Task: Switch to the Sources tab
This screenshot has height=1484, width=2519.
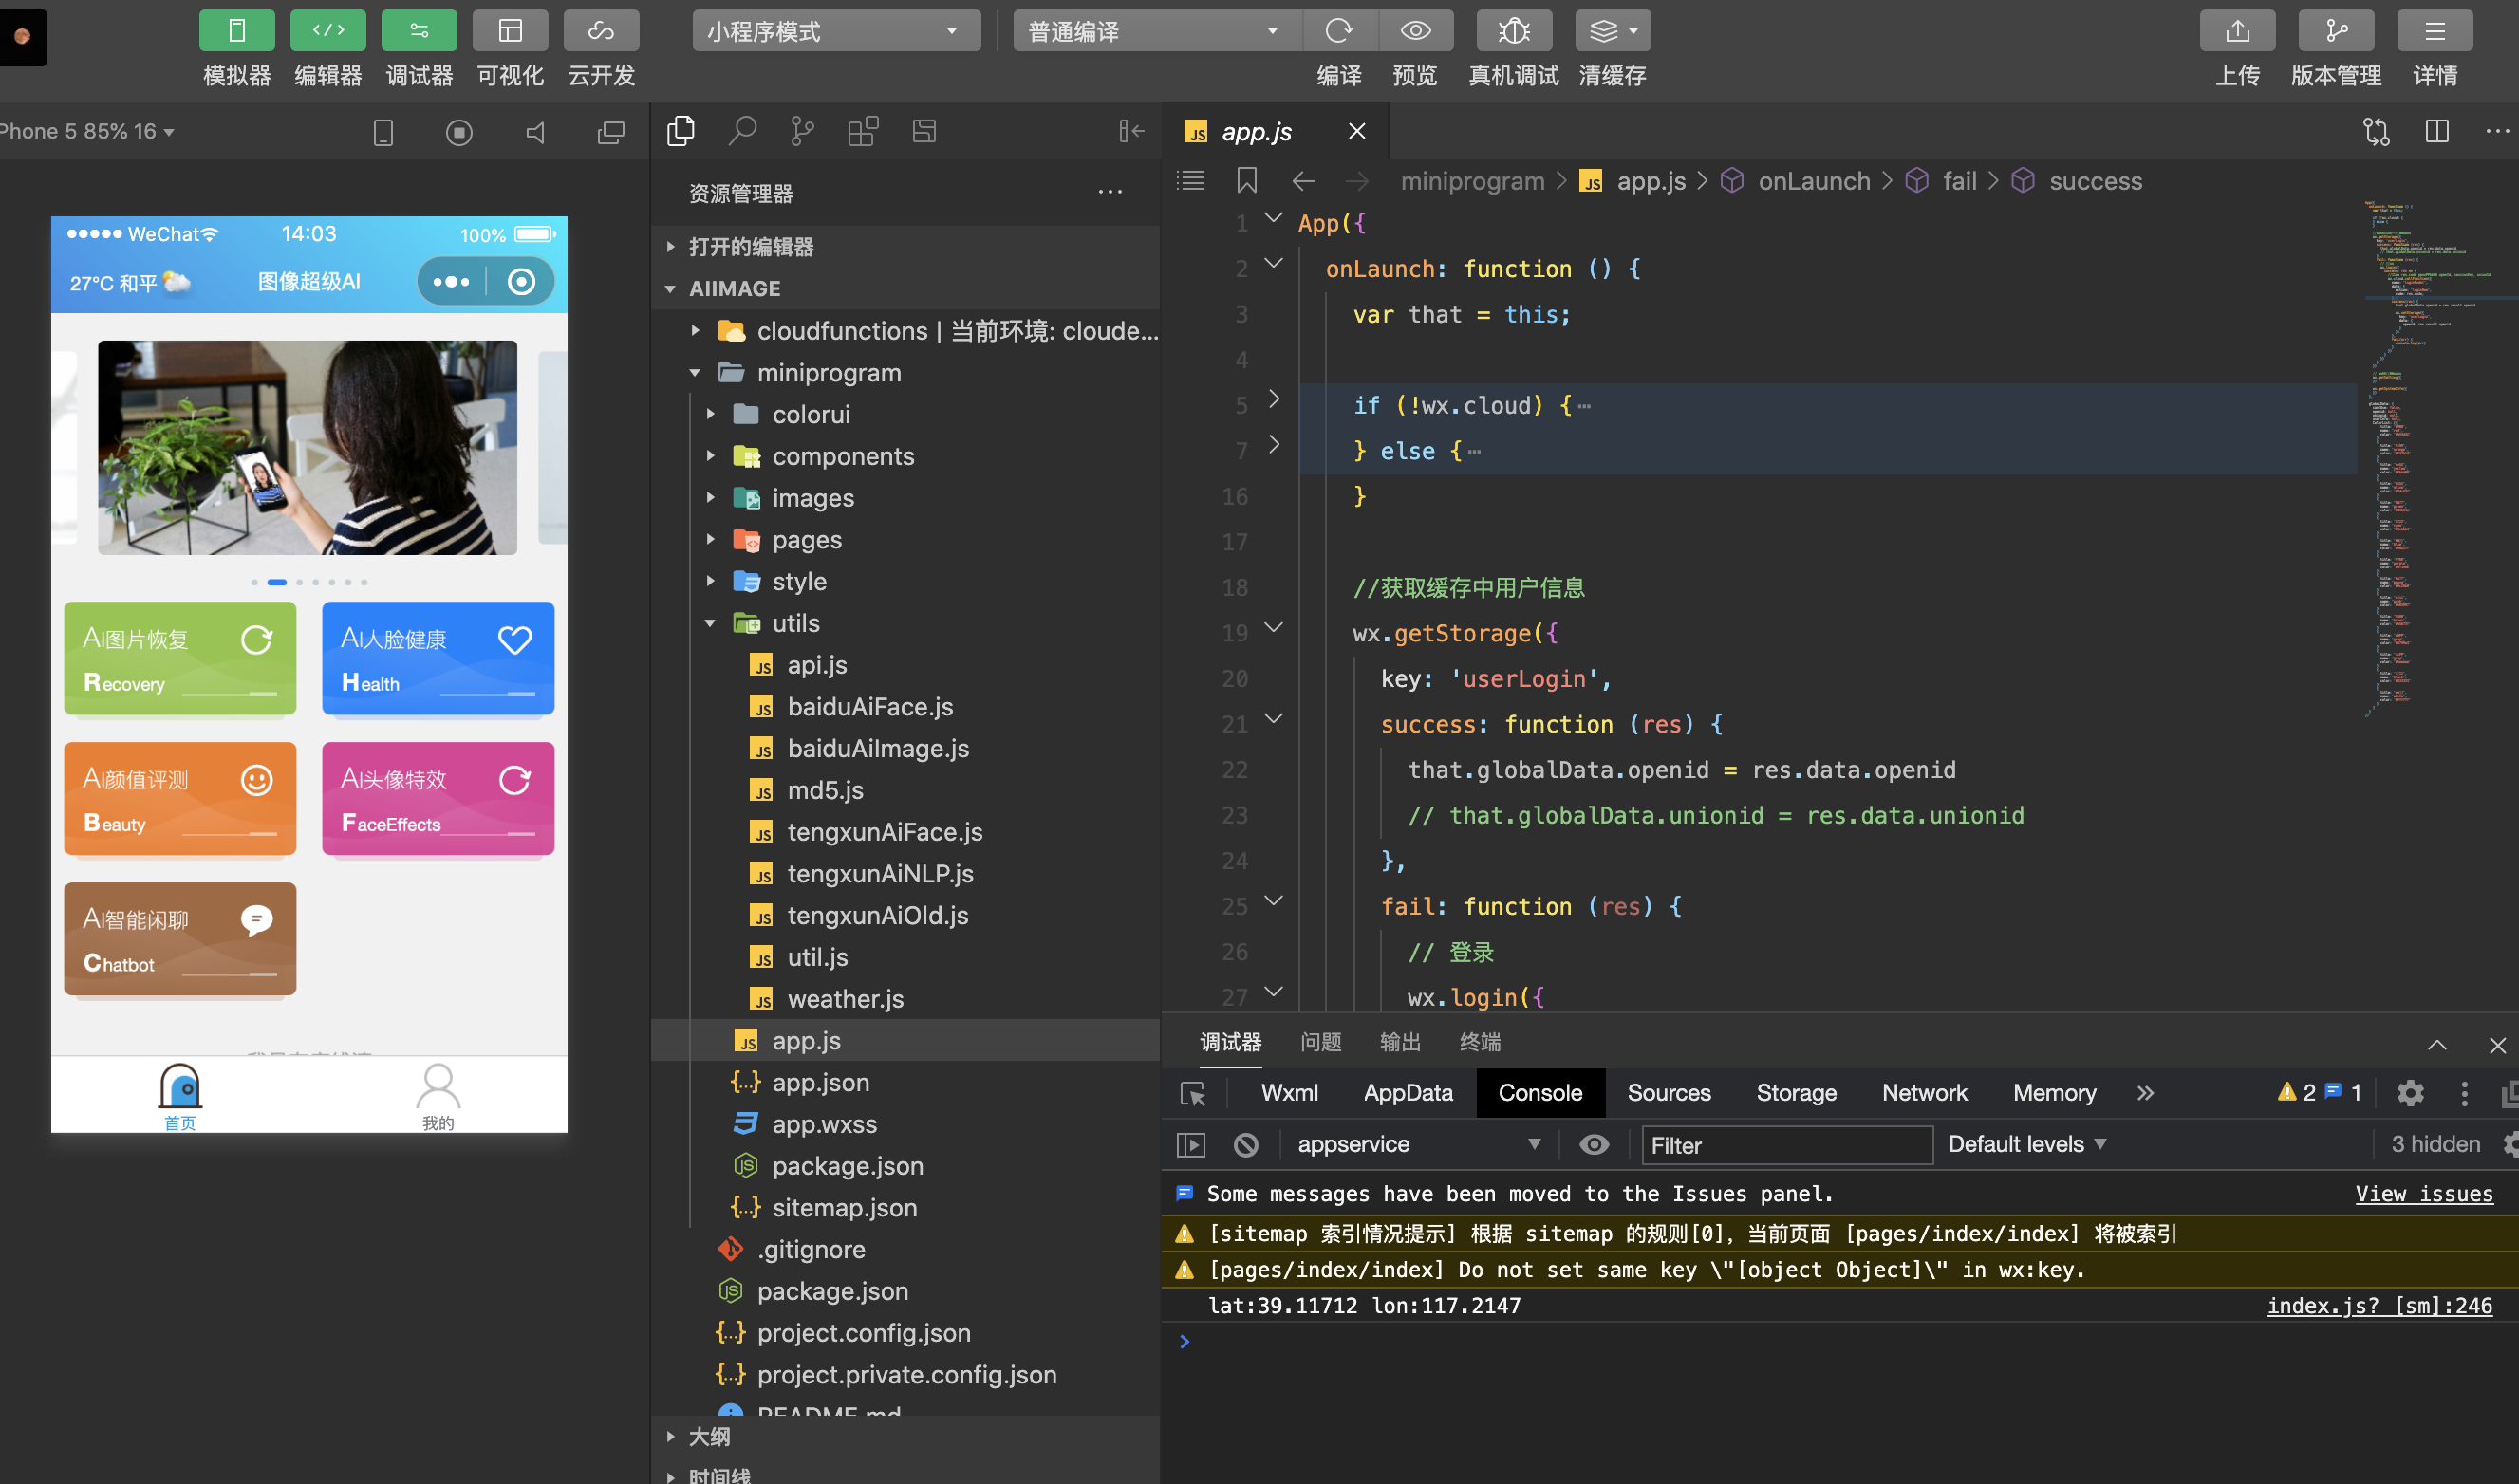Action: 1668,1092
